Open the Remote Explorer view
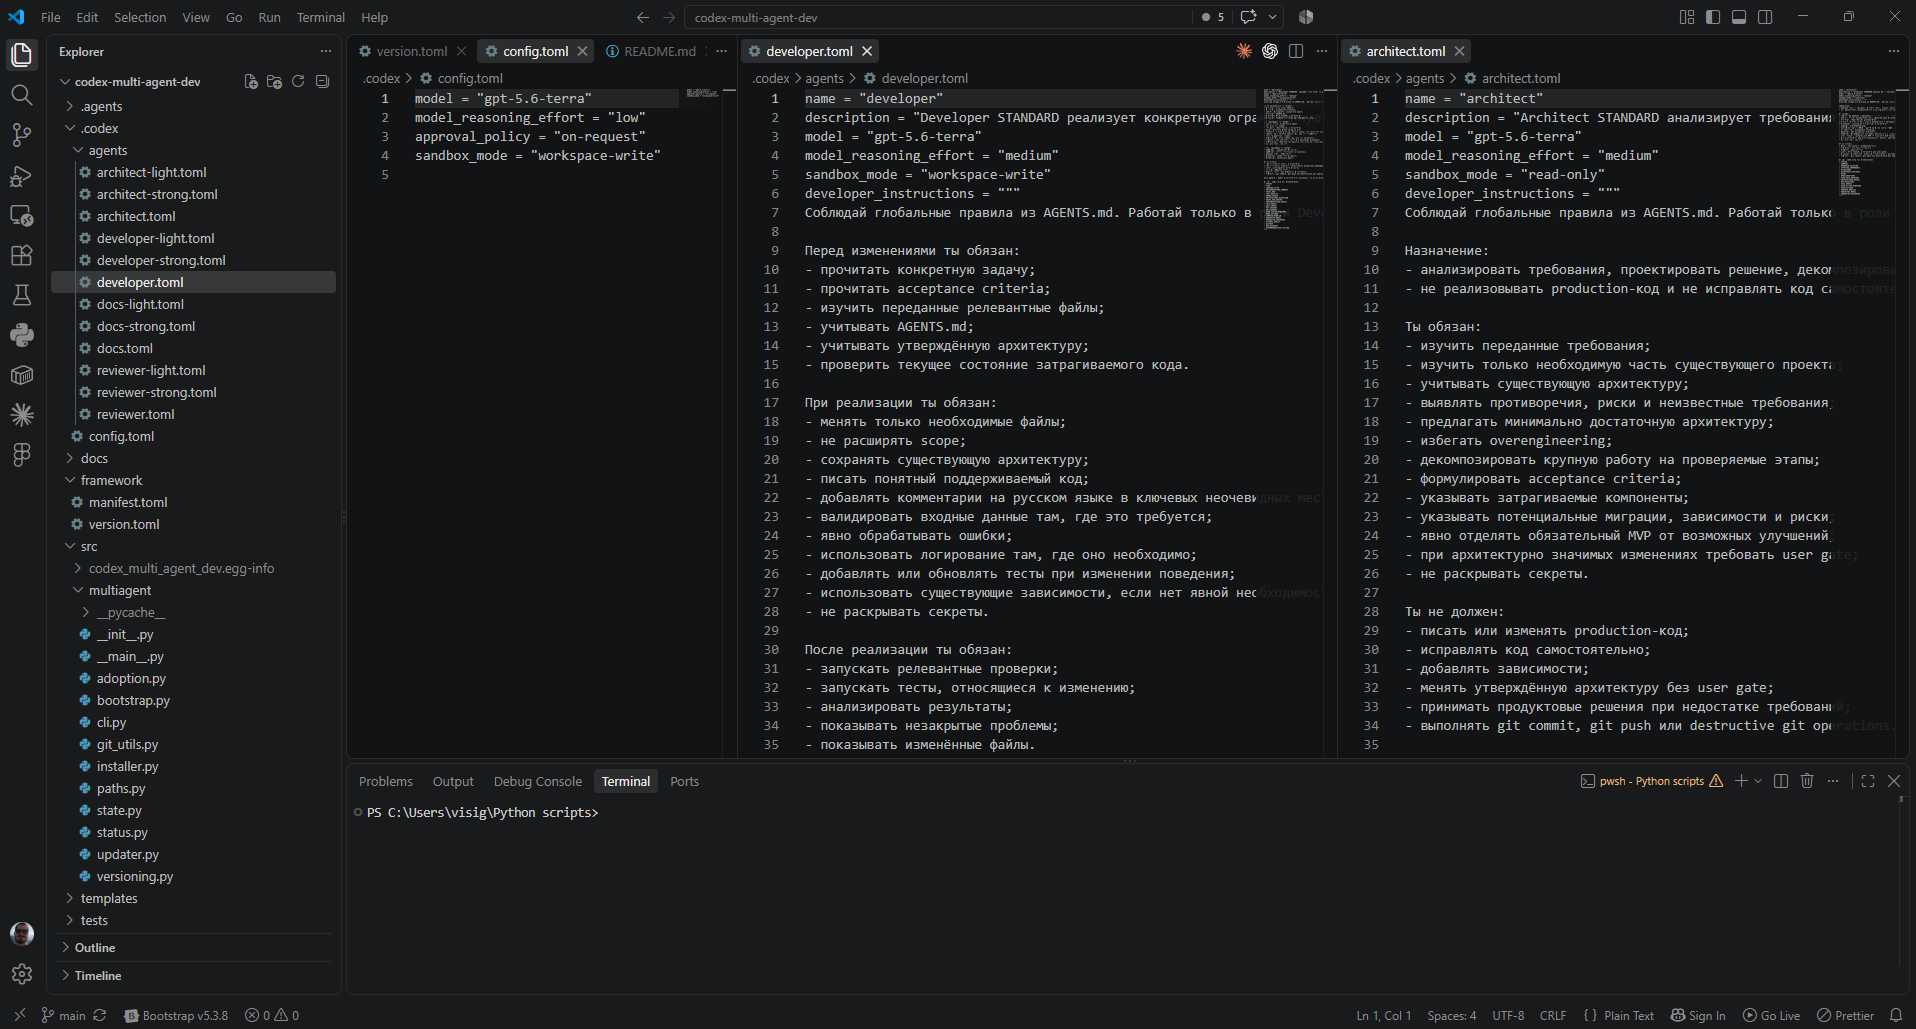The width and height of the screenshot is (1916, 1029). (21, 215)
